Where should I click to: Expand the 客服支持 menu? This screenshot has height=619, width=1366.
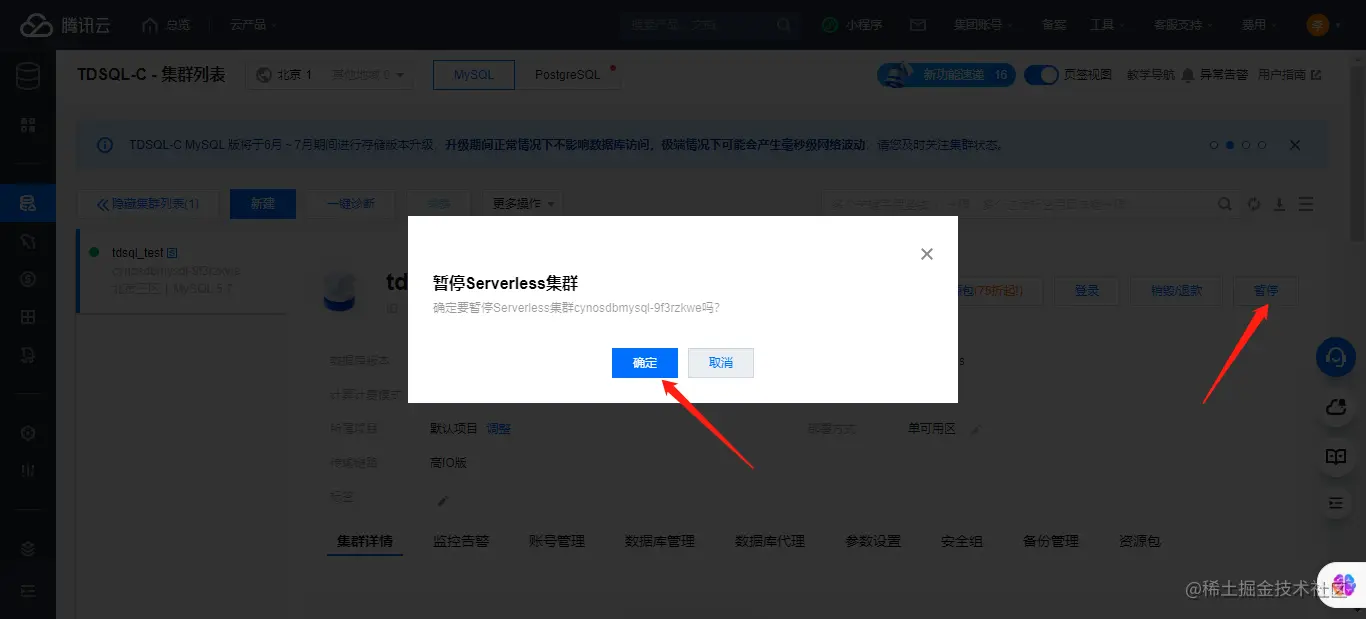tap(1183, 25)
